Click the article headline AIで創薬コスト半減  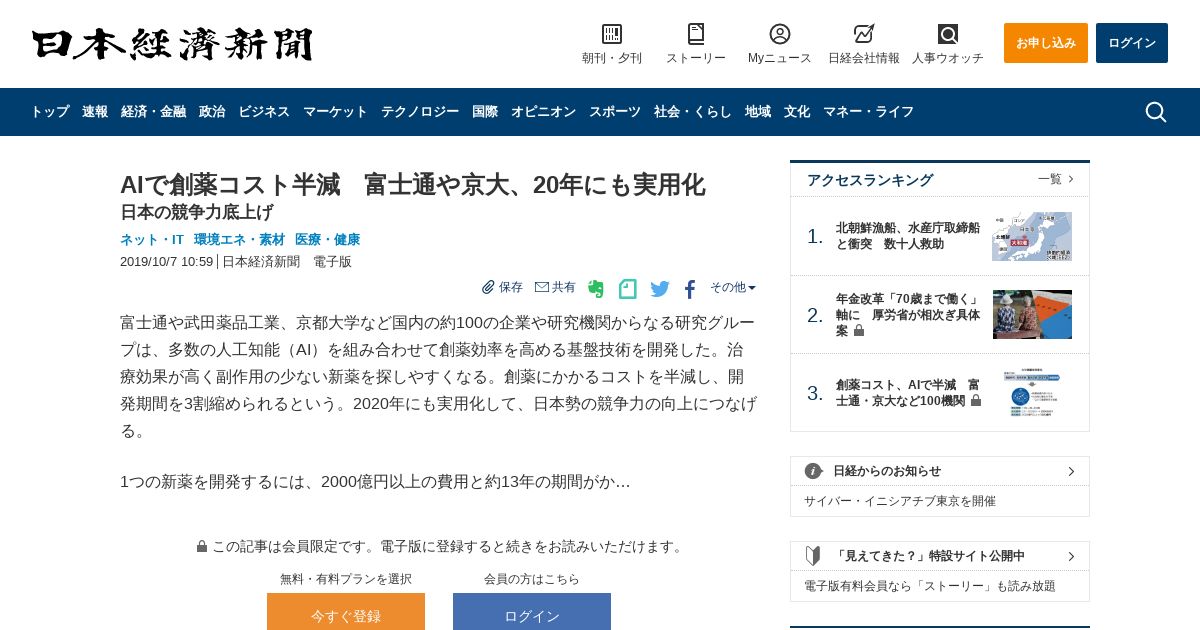412,185
